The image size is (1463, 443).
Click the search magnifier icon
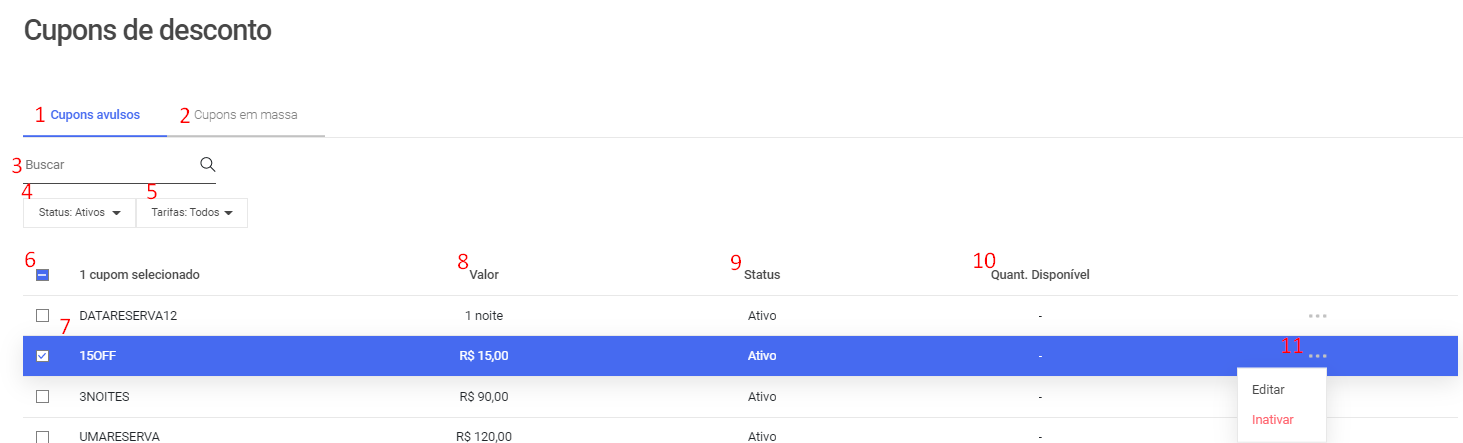(208, 164)
